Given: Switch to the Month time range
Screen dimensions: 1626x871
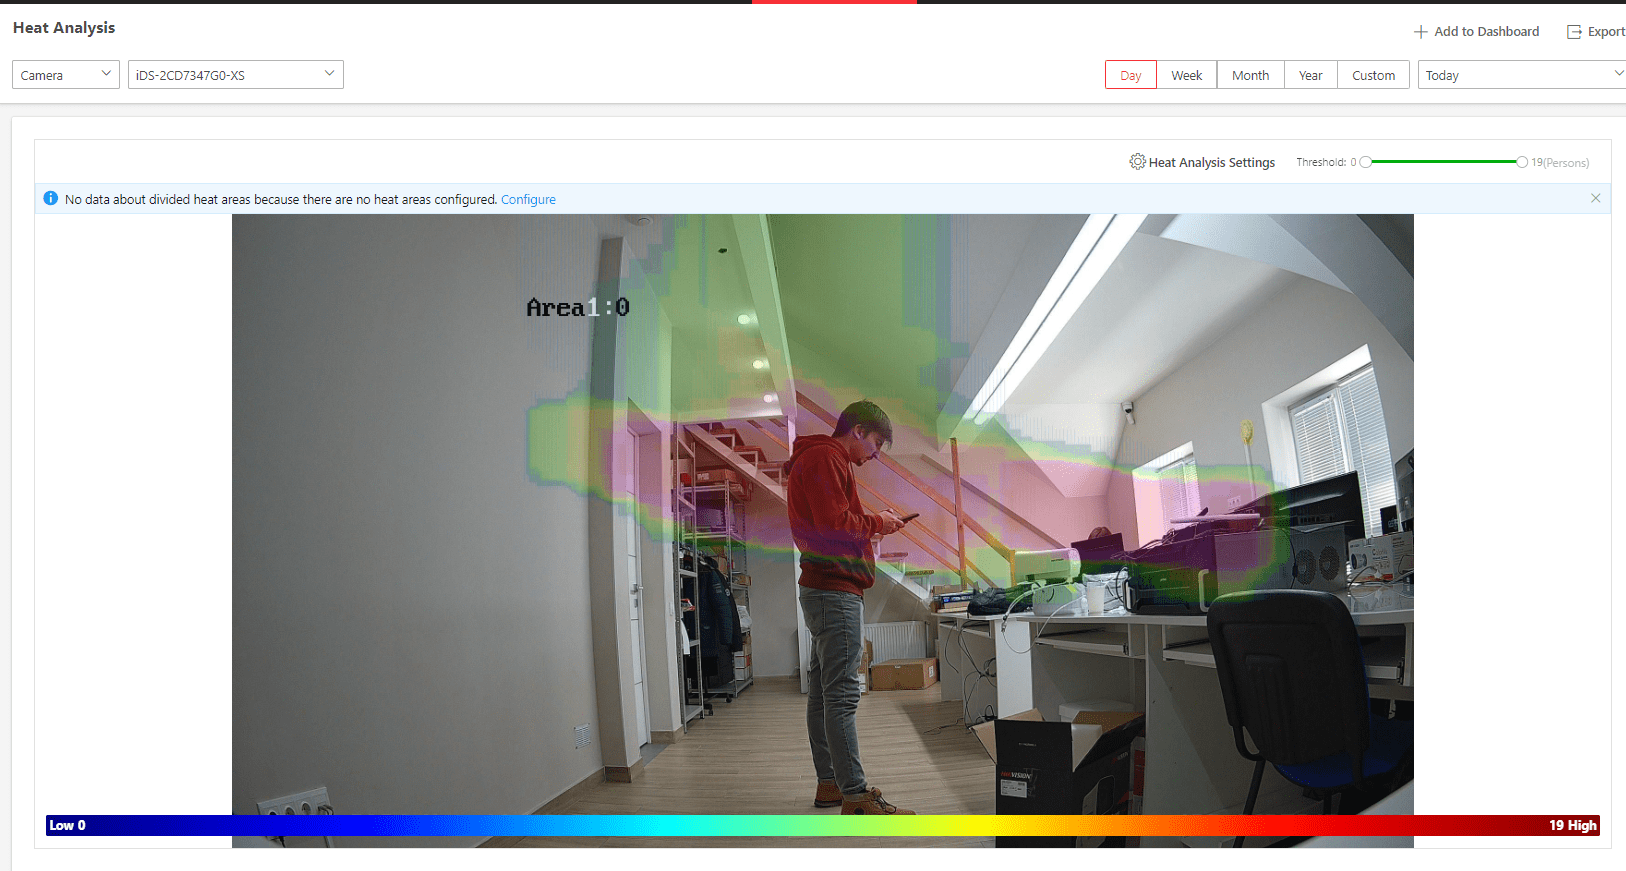Looking at the screenshot, I should pyautogui.click(x=1250, y=75).
